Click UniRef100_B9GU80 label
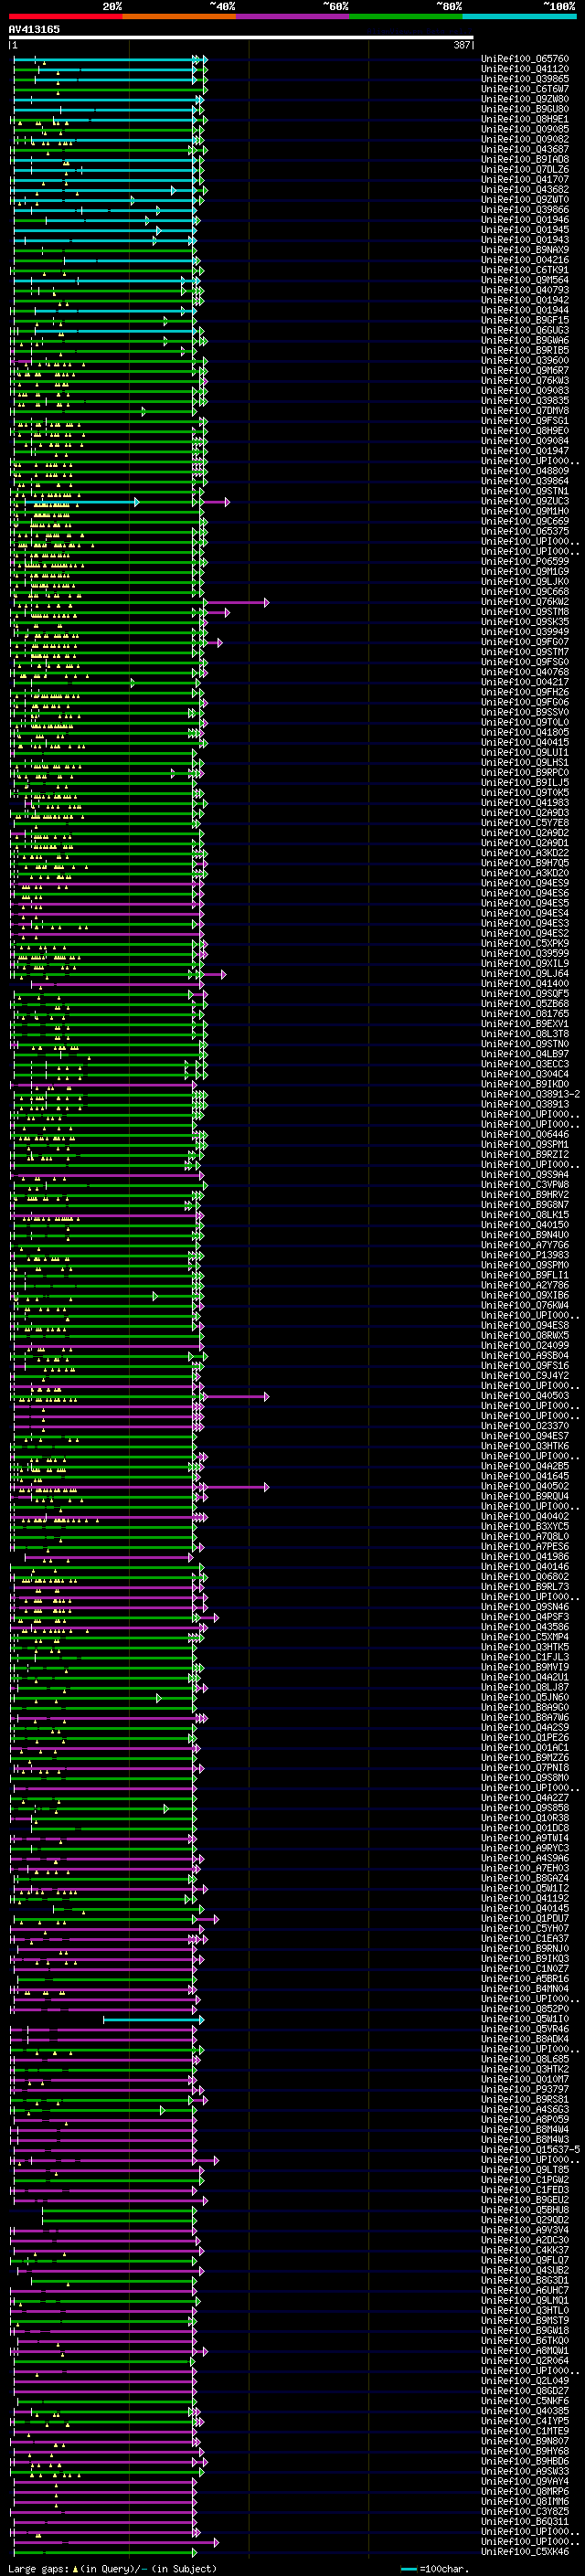The height and width of the screenshot is (2576, 585). click(x=525, y=109)
